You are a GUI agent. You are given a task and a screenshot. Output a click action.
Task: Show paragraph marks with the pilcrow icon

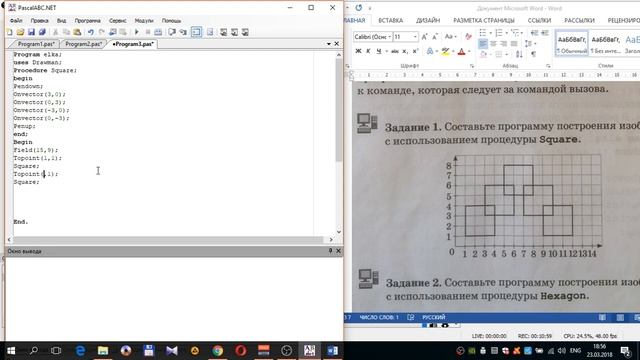coord(533,54)
